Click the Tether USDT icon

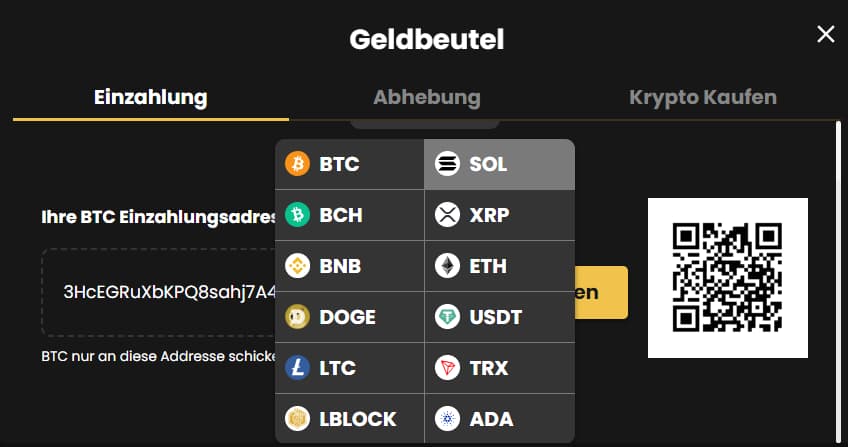(x=447, y=317)
